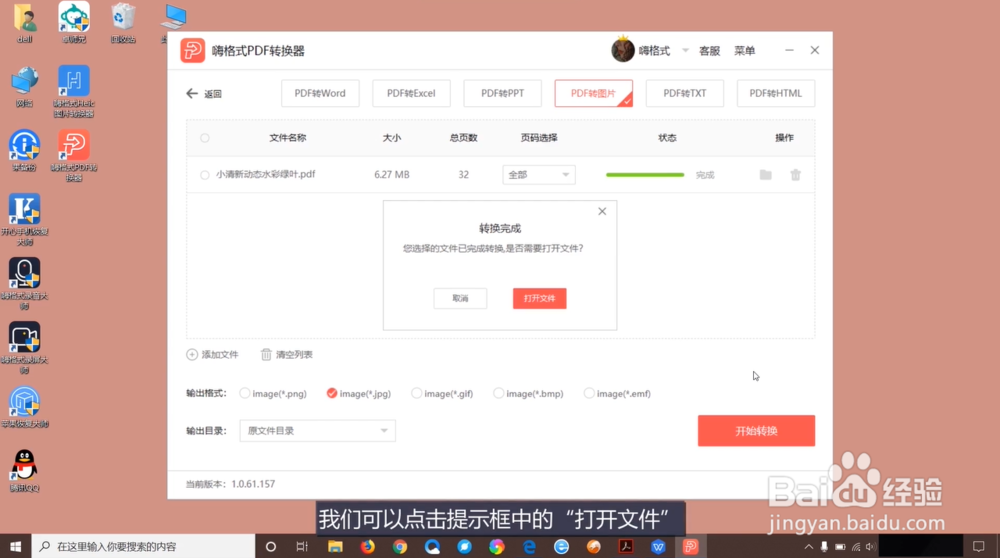Click the 小清新动态水彩绿叶.pdf file name

click(x=265, y=174)
